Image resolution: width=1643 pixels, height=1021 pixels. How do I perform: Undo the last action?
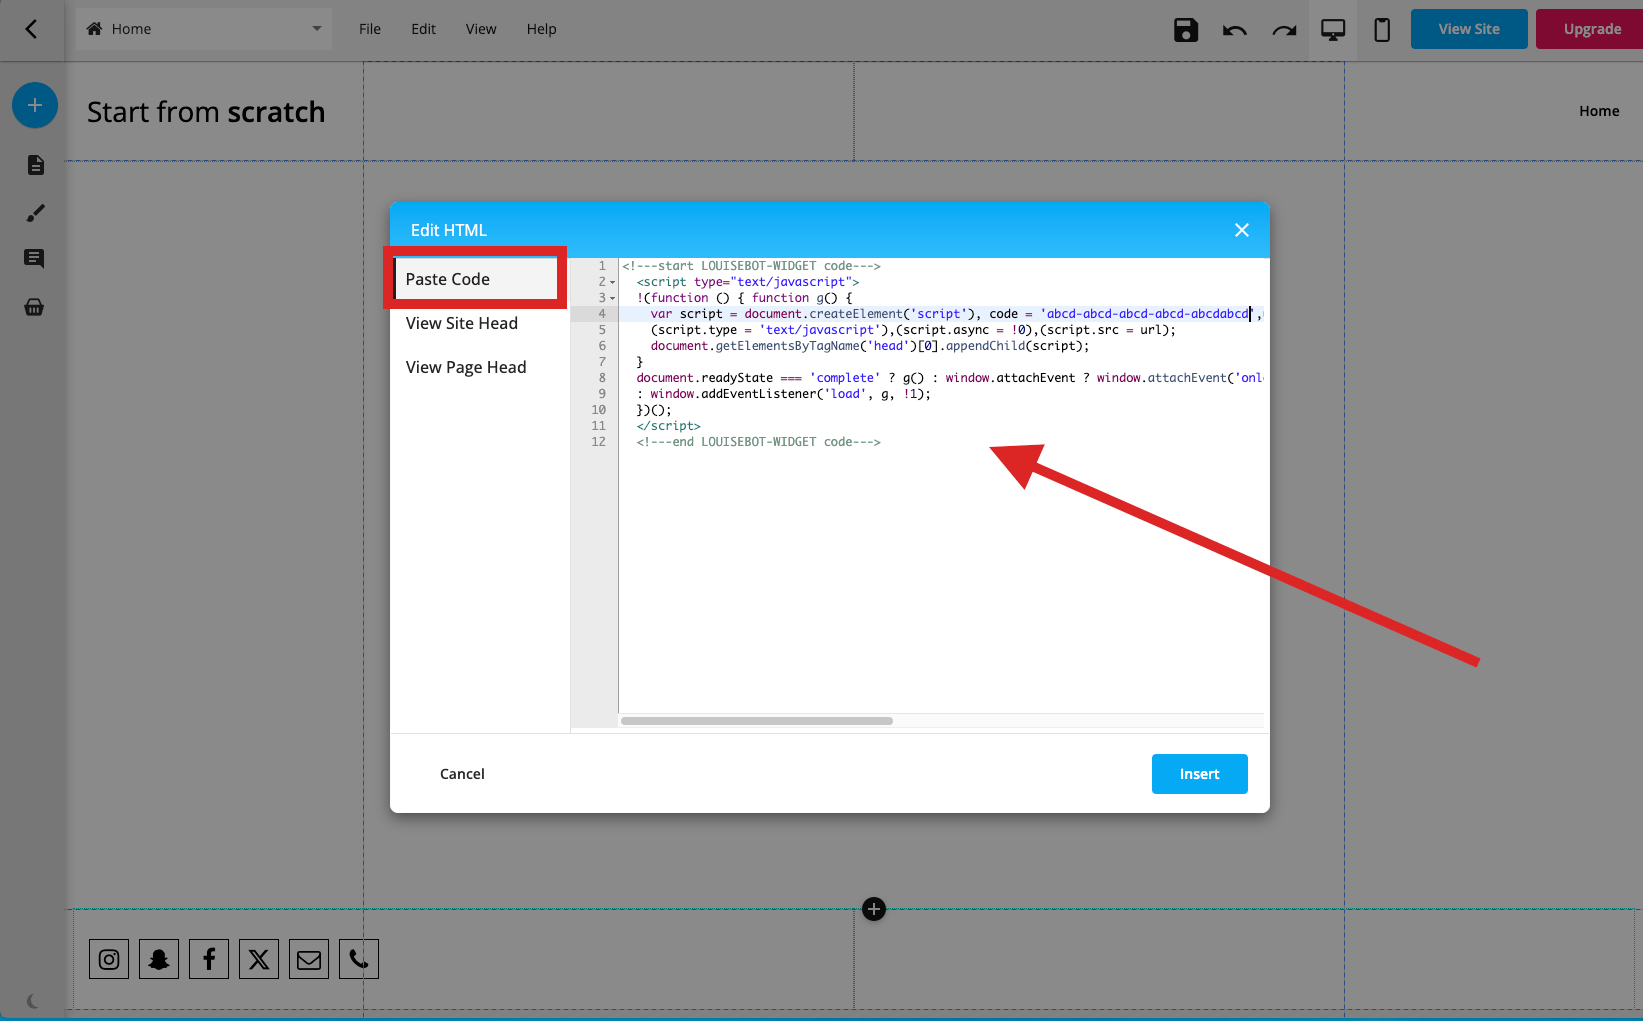[1235, 30]
